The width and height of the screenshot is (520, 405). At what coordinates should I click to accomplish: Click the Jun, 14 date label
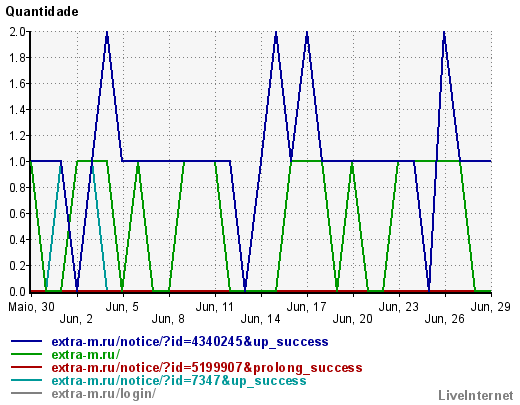coord(260,319)
